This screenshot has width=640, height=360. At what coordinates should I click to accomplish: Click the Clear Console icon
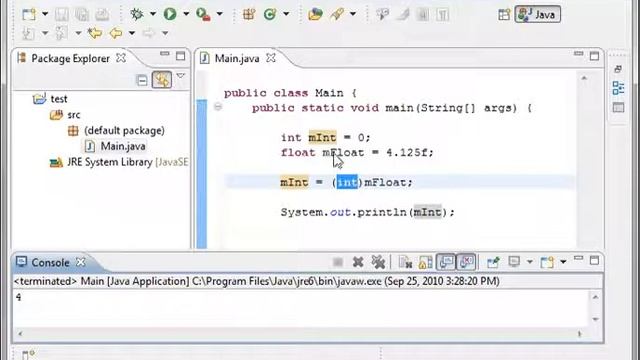[x=405, y=262]
